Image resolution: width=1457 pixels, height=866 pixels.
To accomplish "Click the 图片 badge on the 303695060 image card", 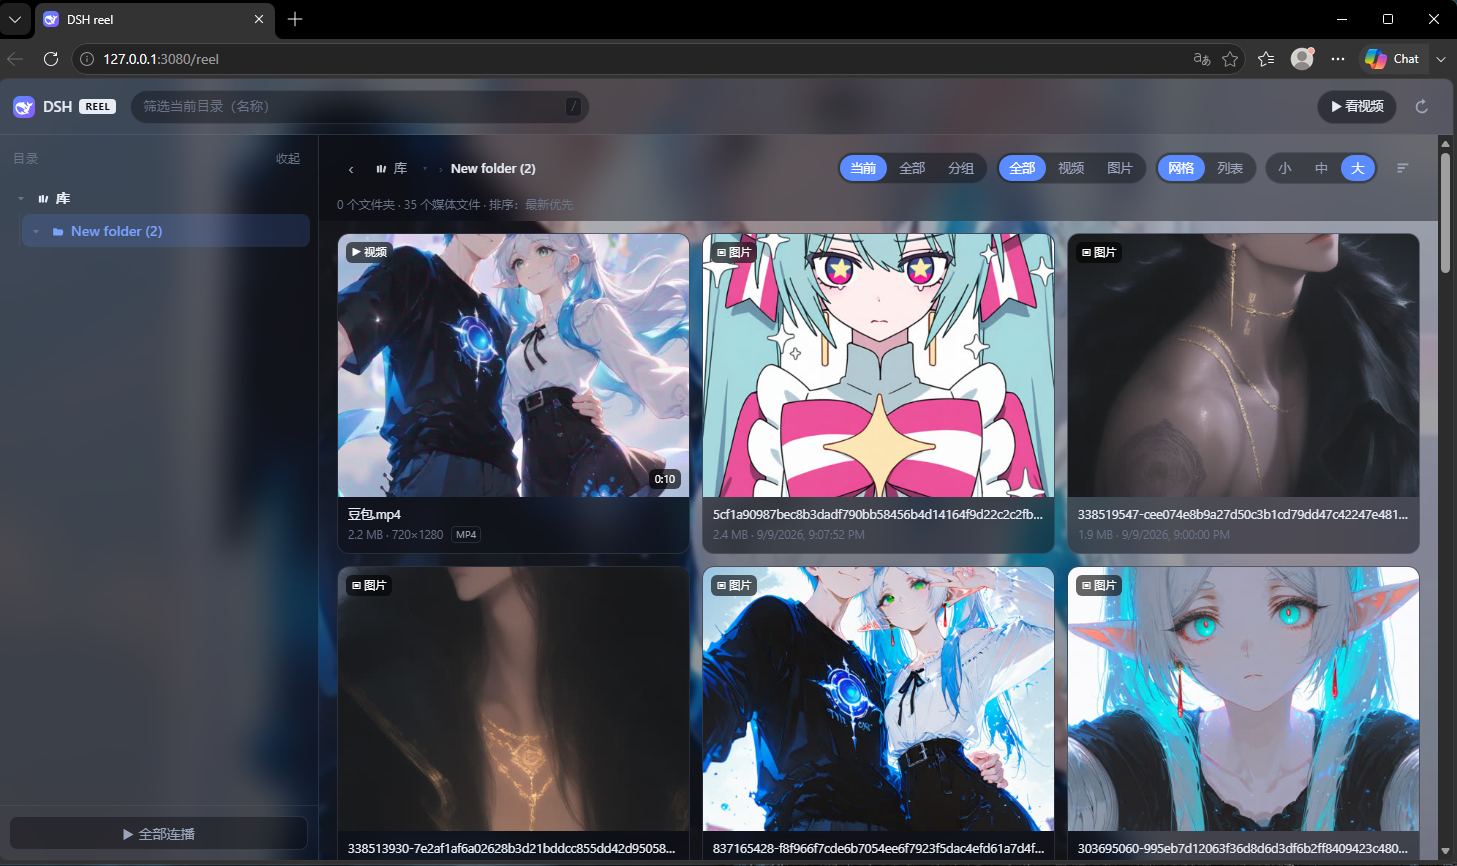I will (1099, 585).
